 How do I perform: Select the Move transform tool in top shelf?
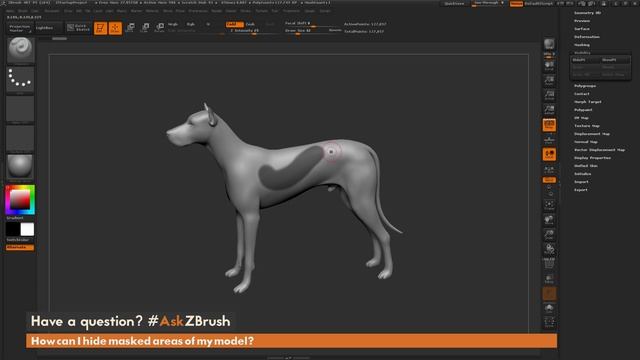pos(130,28)
